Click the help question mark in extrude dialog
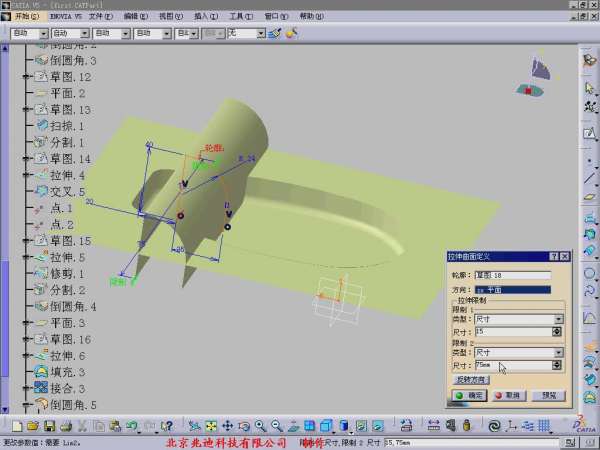Image resolution: width=600 pixels, height=450 pixels. [x=553, y=258]
